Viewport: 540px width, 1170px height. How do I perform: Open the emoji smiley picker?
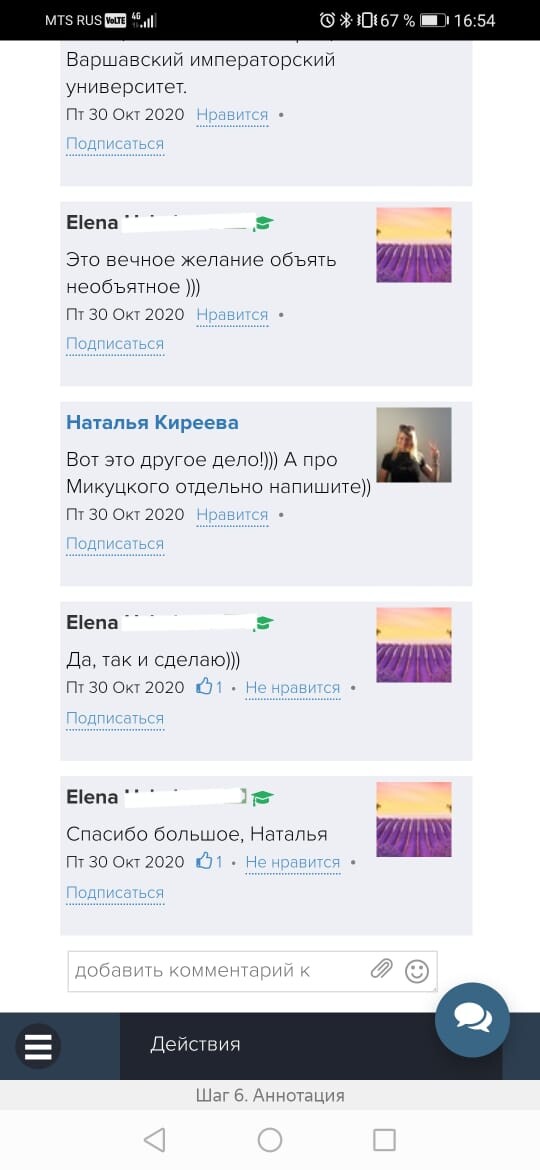coord(417,971)
